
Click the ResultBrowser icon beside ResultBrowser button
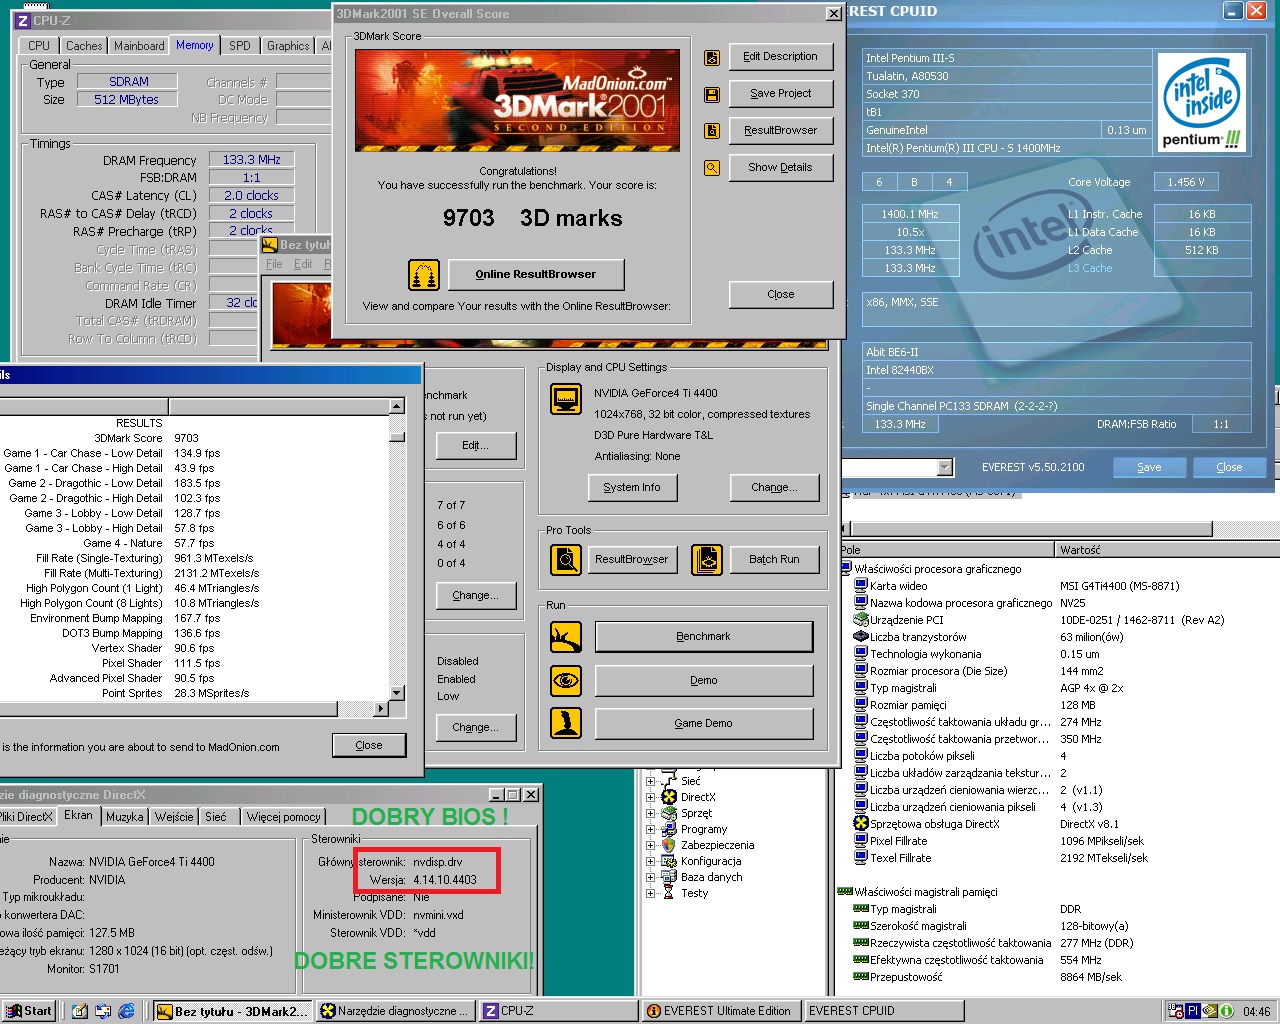click(x=712, y=131)
